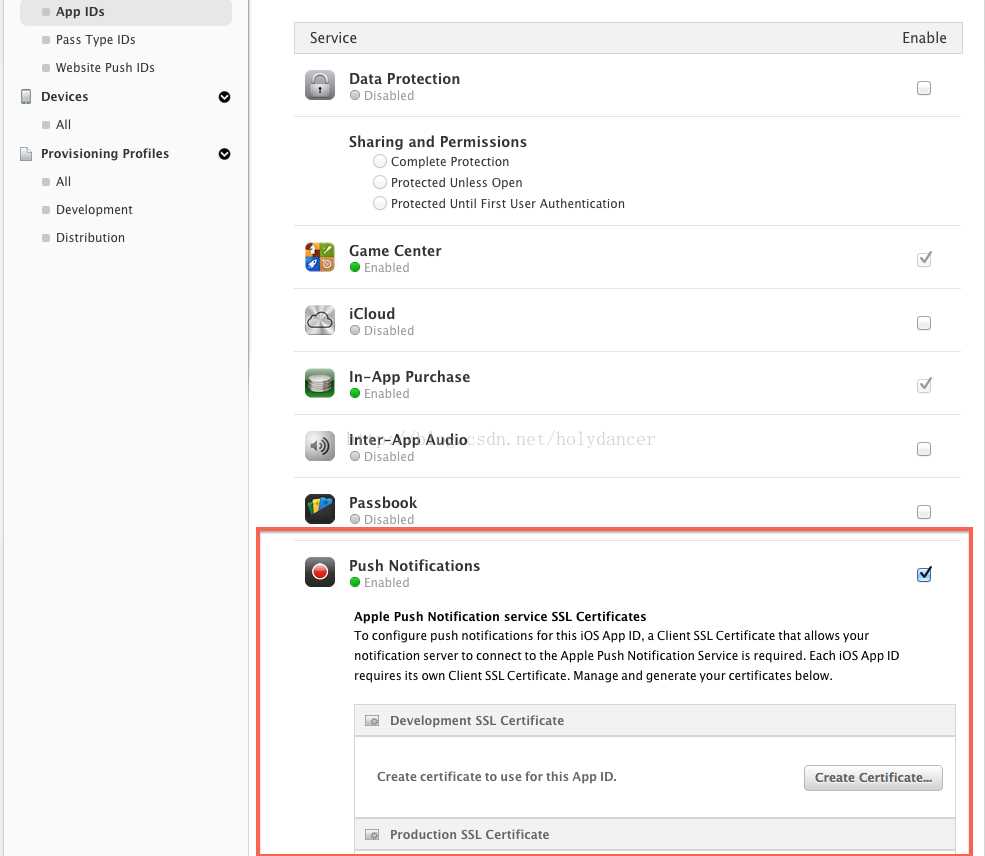The height and width of the screenshot is (856, 985).
Task: Click the Development SSL Certificate icon
Action: (x=372, y=720)
